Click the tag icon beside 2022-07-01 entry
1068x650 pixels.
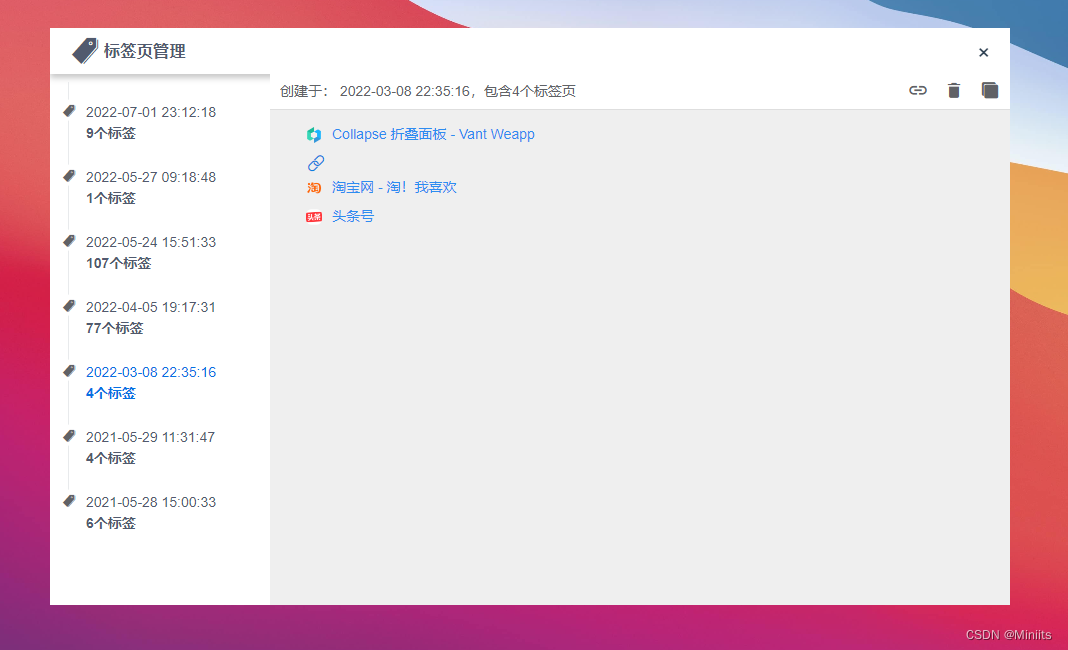point(69,111)
